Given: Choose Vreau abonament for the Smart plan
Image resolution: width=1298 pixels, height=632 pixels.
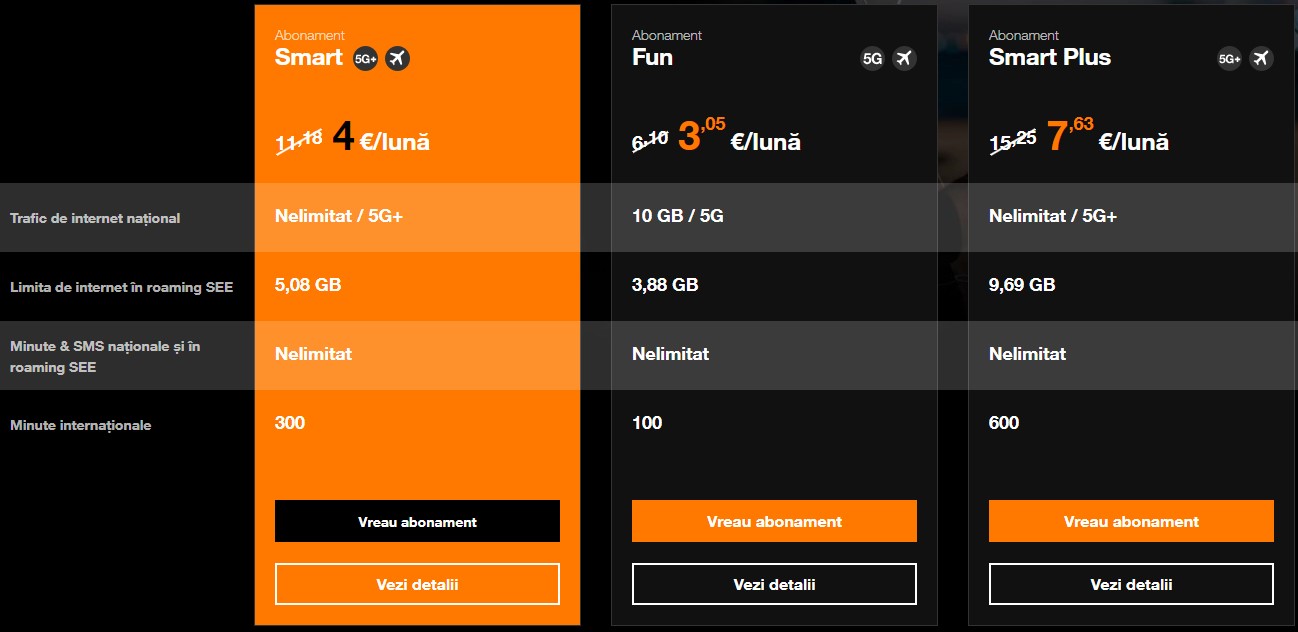Looking at the screenshot, I should (x=417, y=521).
